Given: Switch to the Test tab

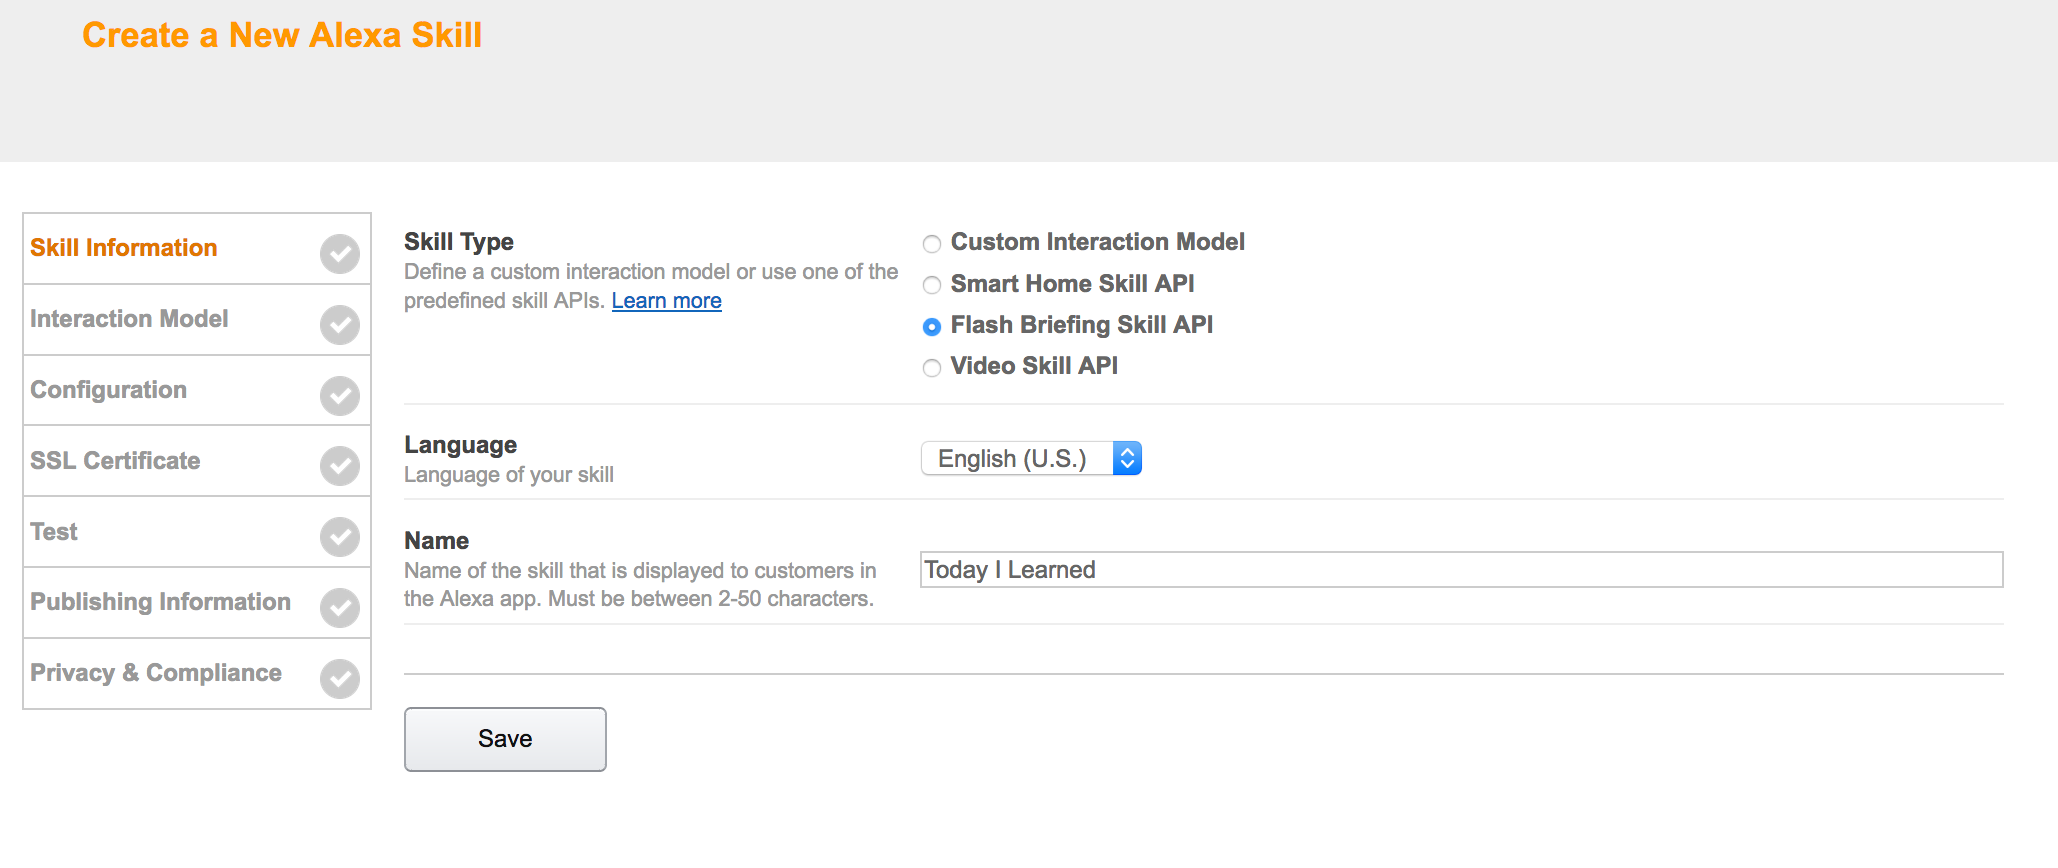Looking at the screenshot, I should click(197, 532).
